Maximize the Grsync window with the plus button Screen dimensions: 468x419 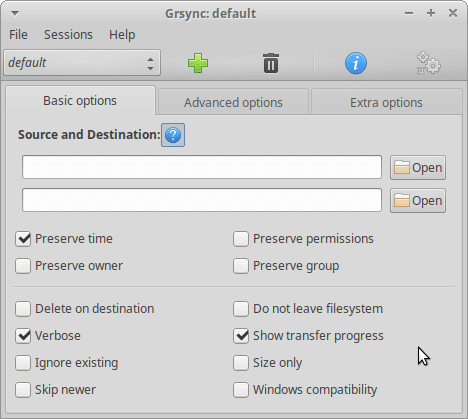tap(431, 13)
